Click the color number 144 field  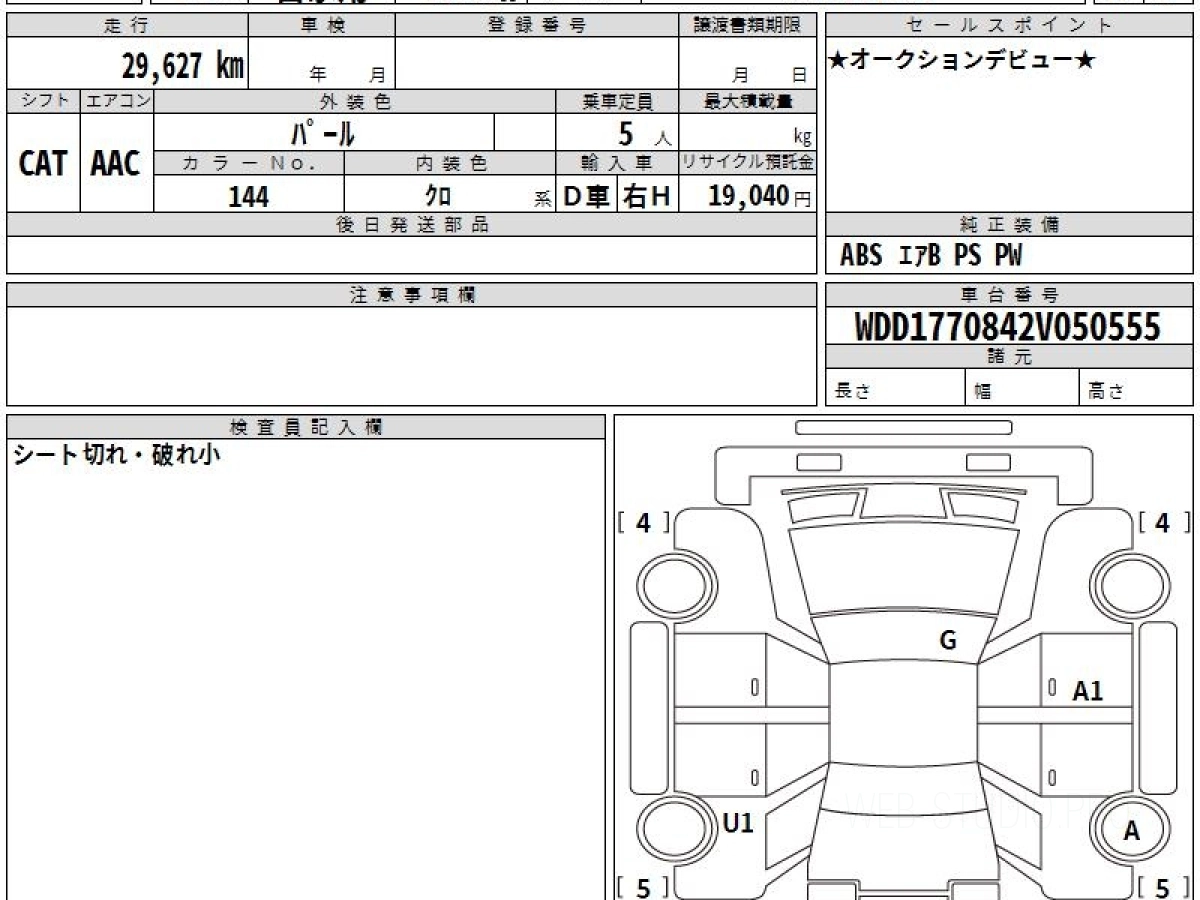point(249,197)
